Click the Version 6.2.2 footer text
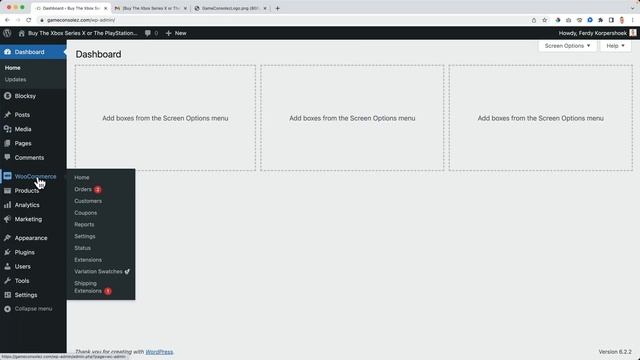 coord(615,352)
